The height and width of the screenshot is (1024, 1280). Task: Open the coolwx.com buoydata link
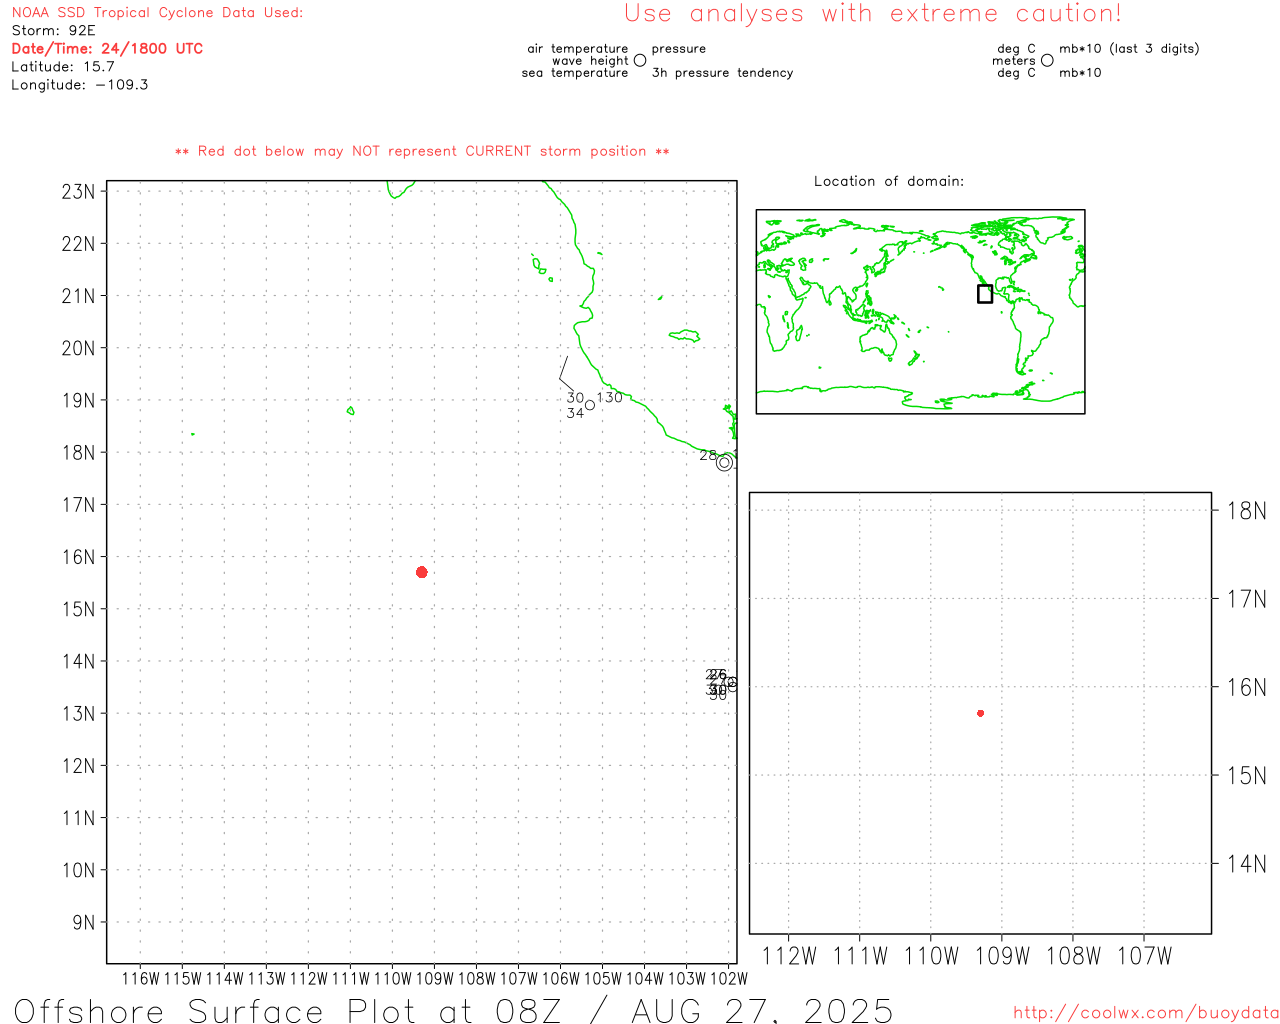[x=1146, y=1013]
